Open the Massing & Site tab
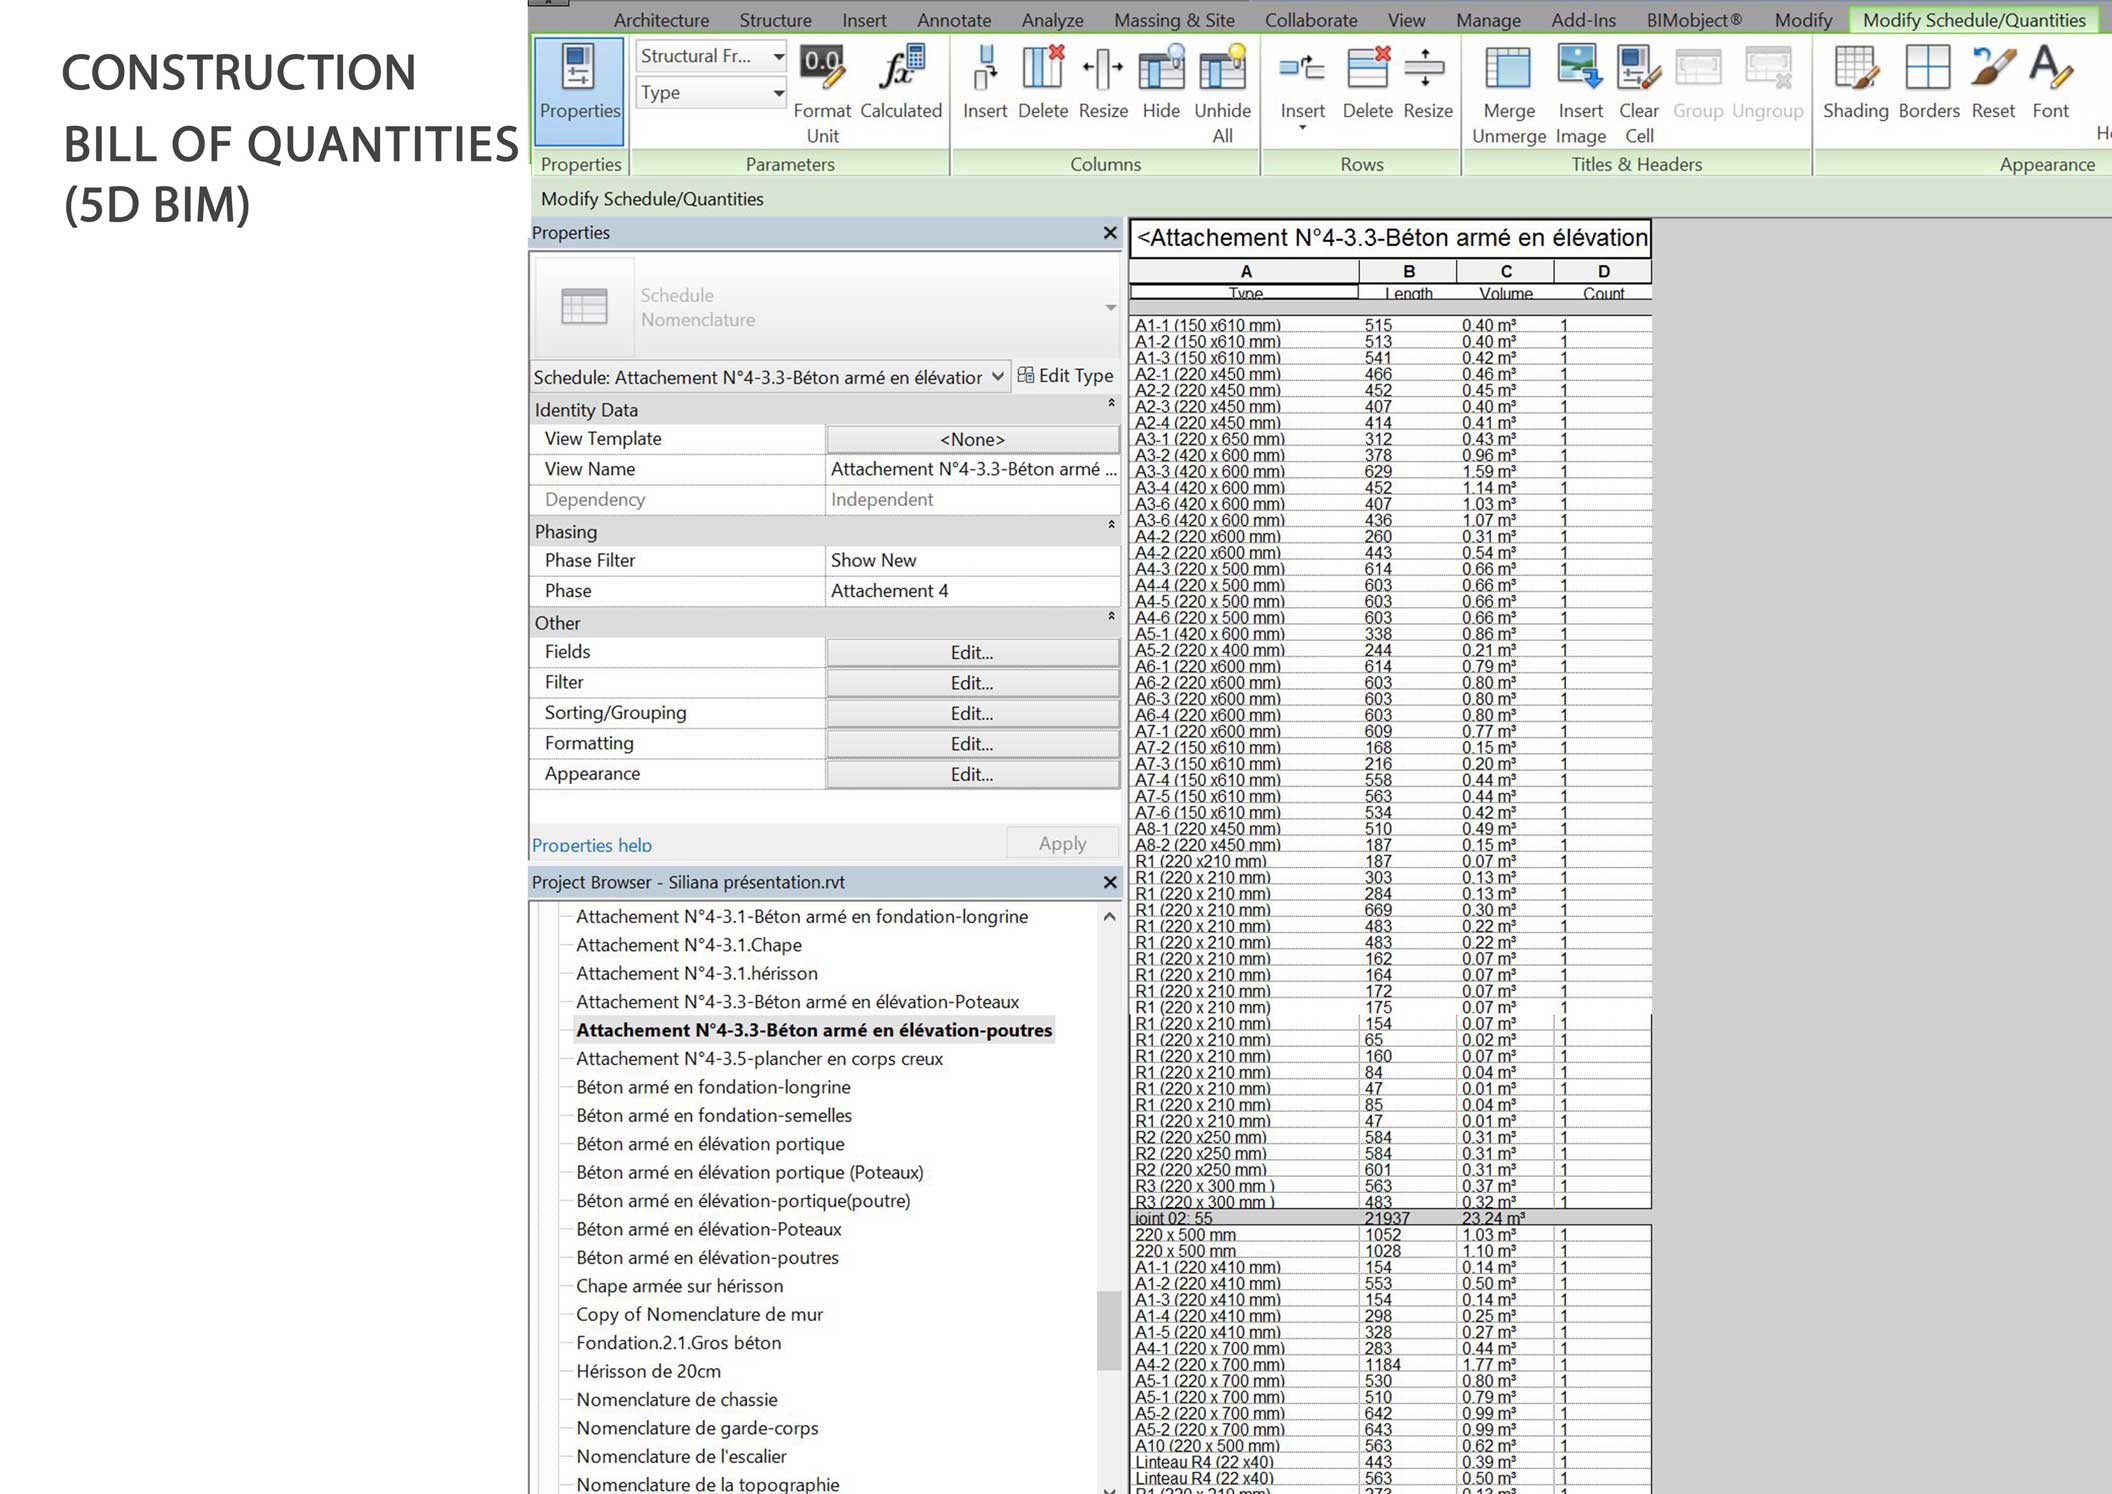The height and width of the screenshot is (1494, 2112). pos(1174,20)
